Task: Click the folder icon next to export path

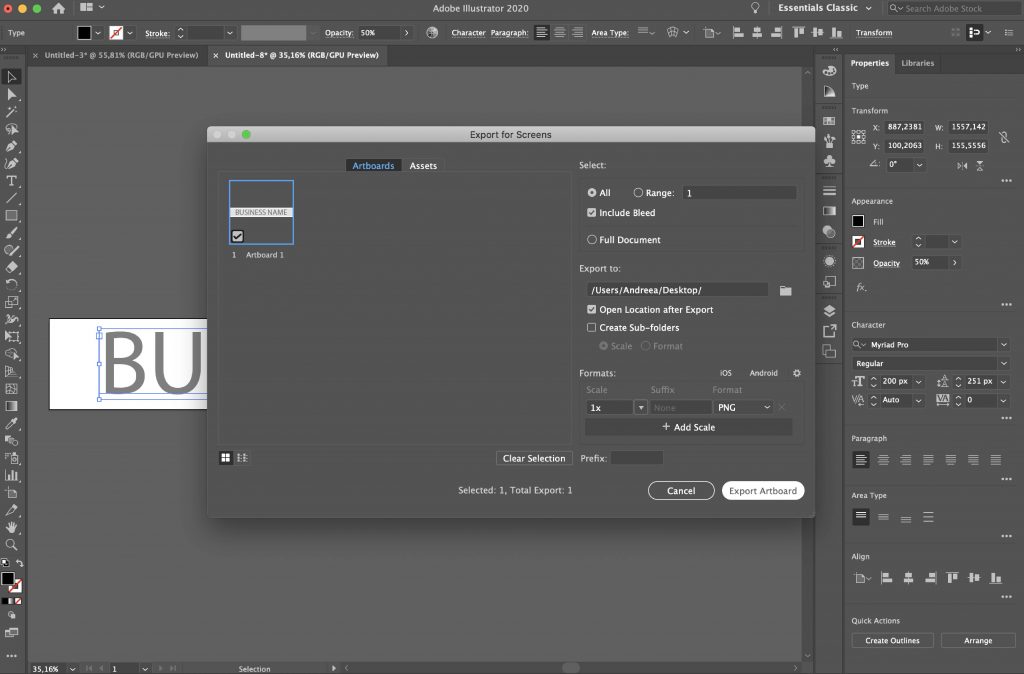Action: tap(786, 291)
